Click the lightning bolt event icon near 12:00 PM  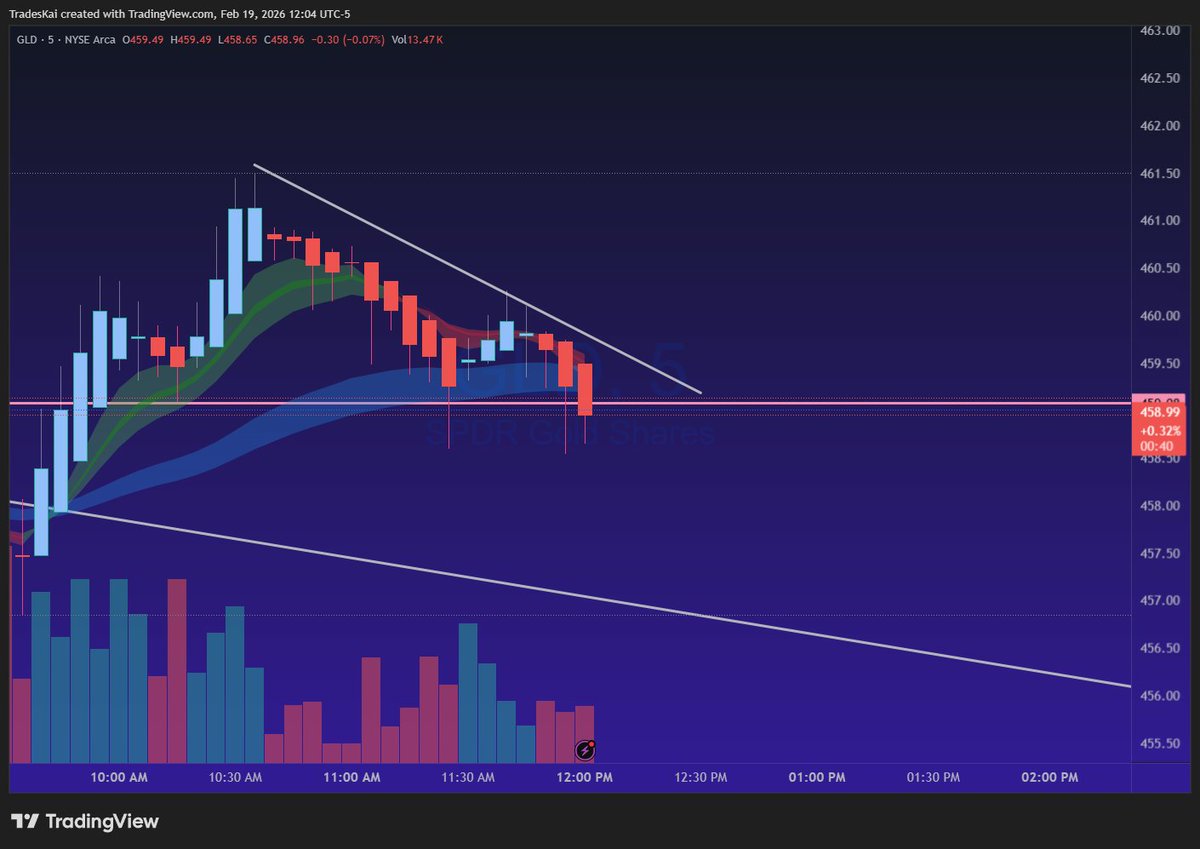click(x=585, y=749)
